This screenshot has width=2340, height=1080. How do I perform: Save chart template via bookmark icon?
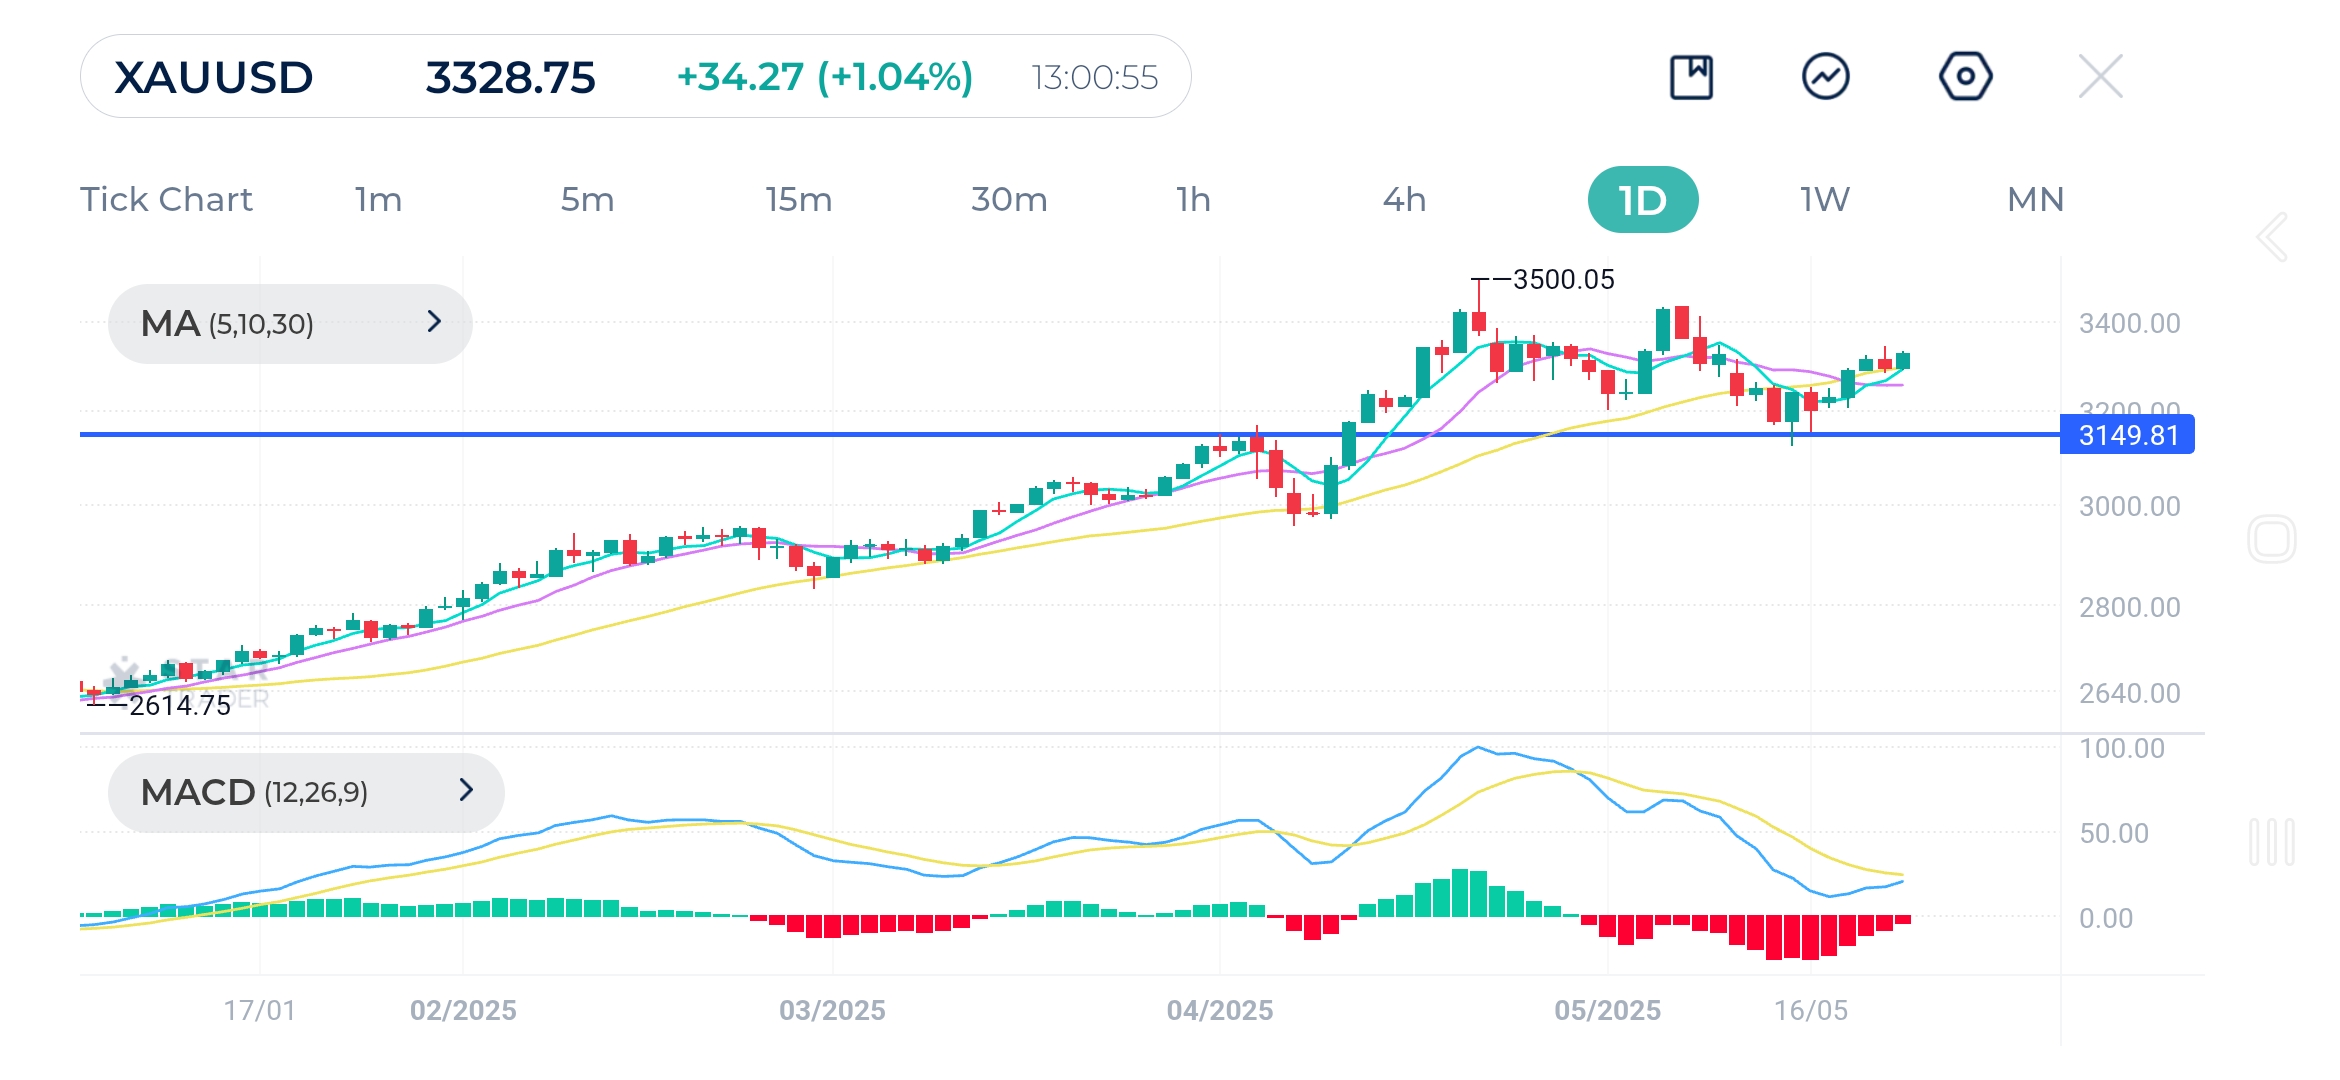pyautogui.click(x=1693, y=75)
